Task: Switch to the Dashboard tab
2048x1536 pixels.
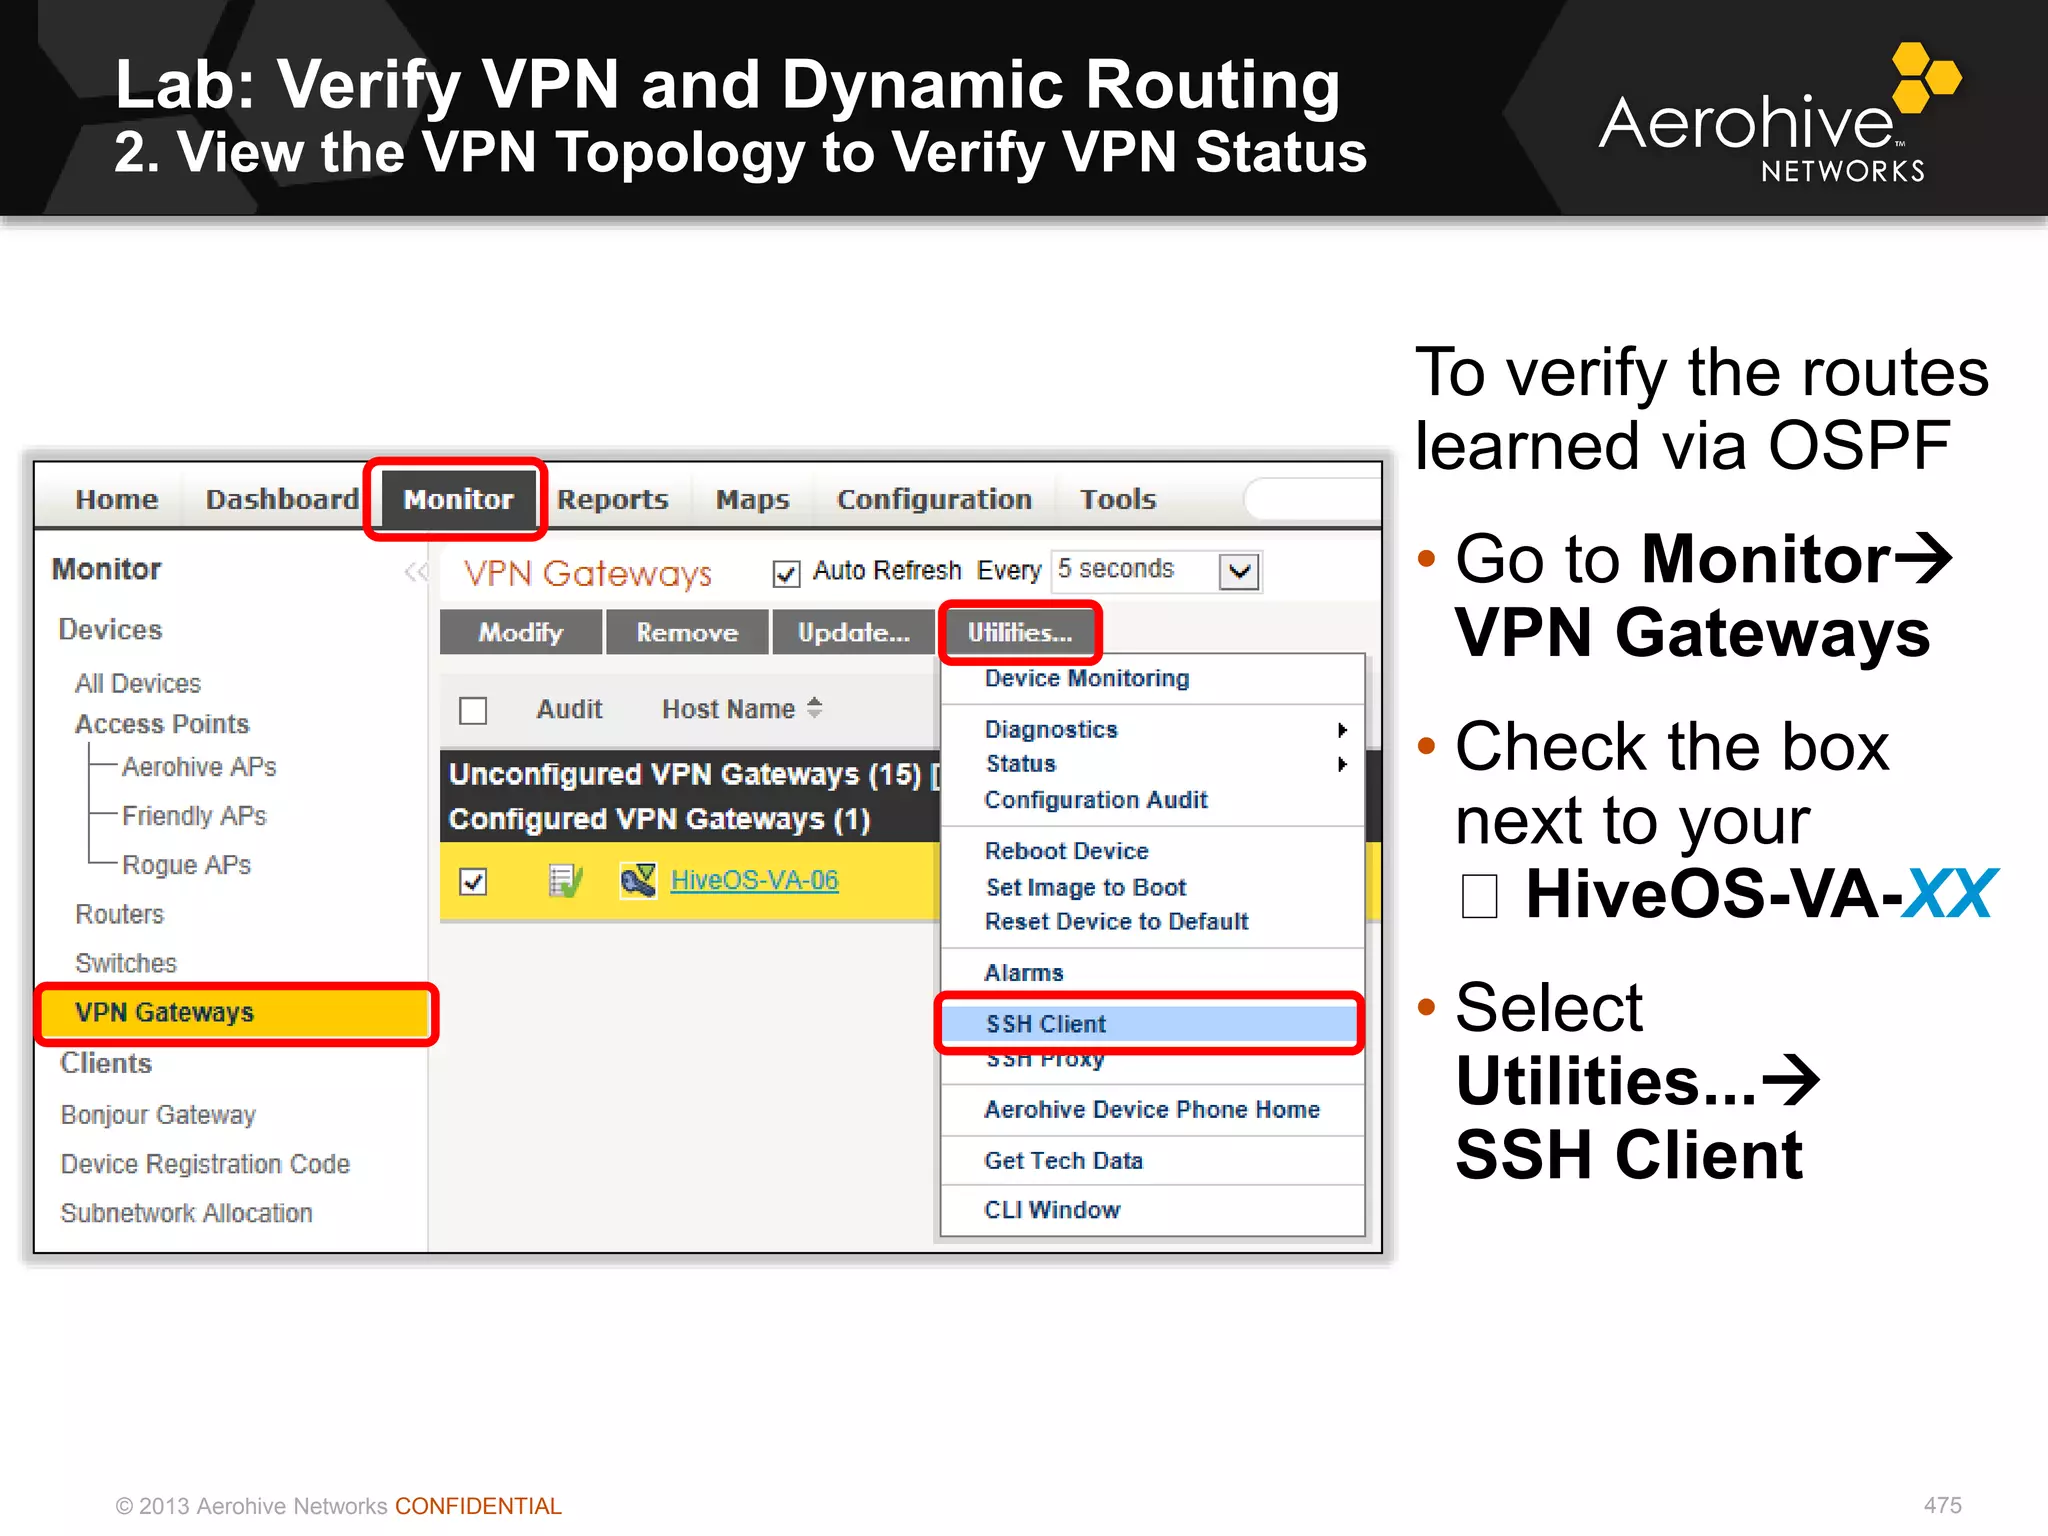Action: point(282,499)
